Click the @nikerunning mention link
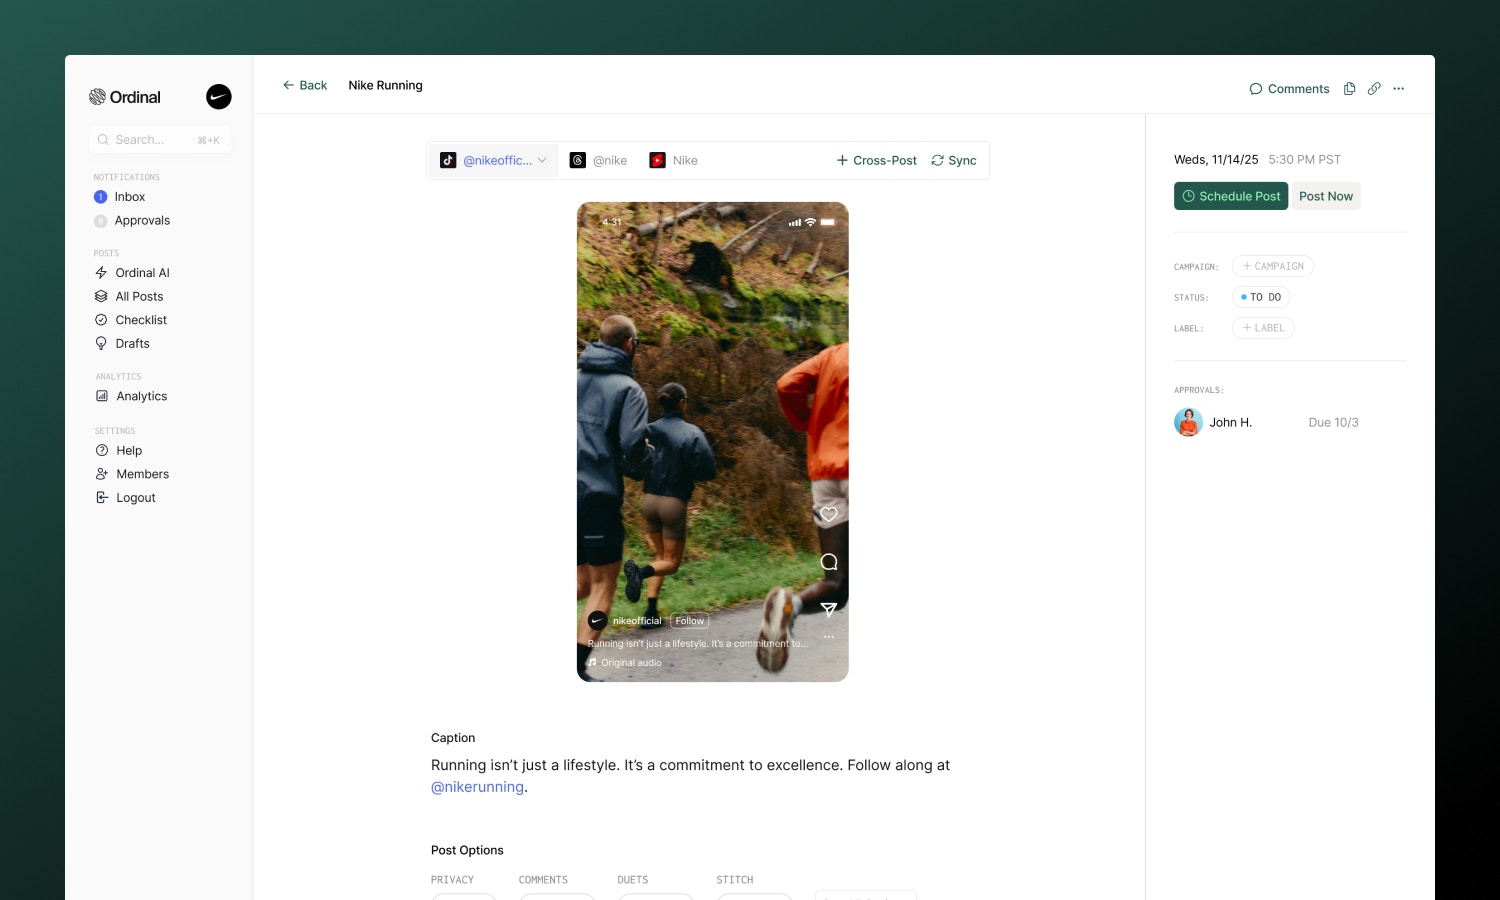 477,787
